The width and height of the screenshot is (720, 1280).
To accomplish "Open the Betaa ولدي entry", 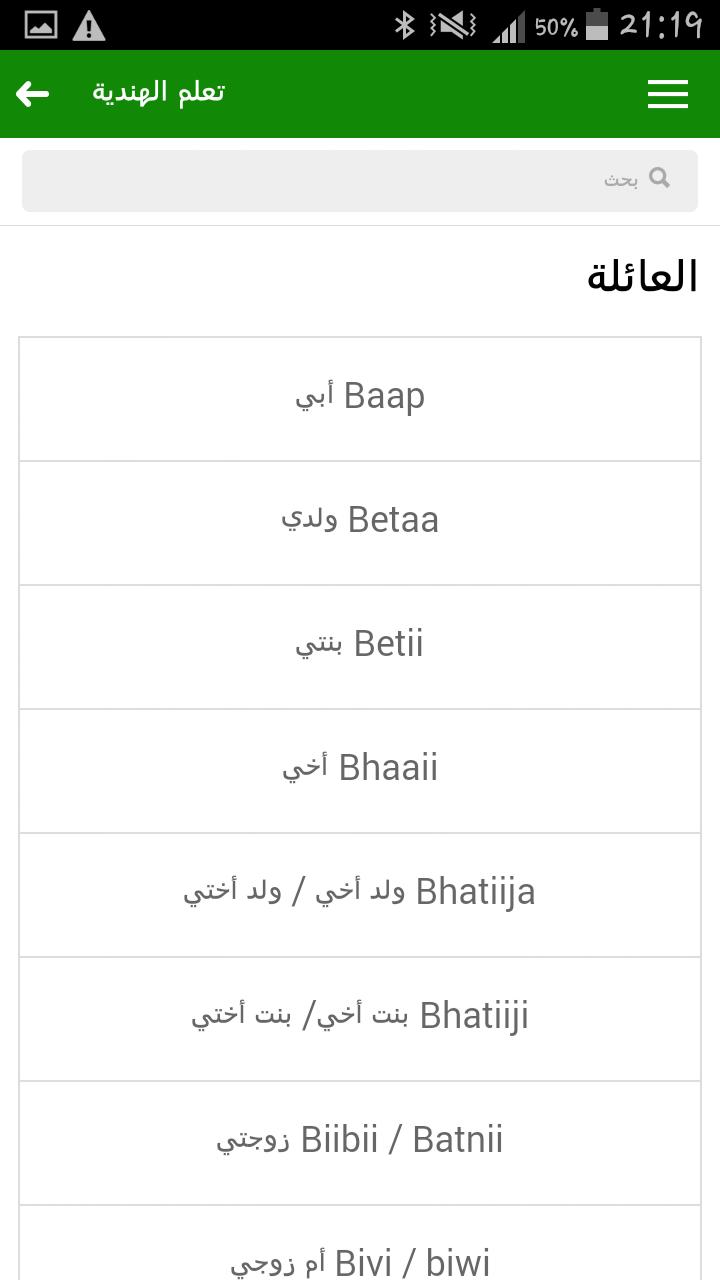I will (x=360, y=523).
